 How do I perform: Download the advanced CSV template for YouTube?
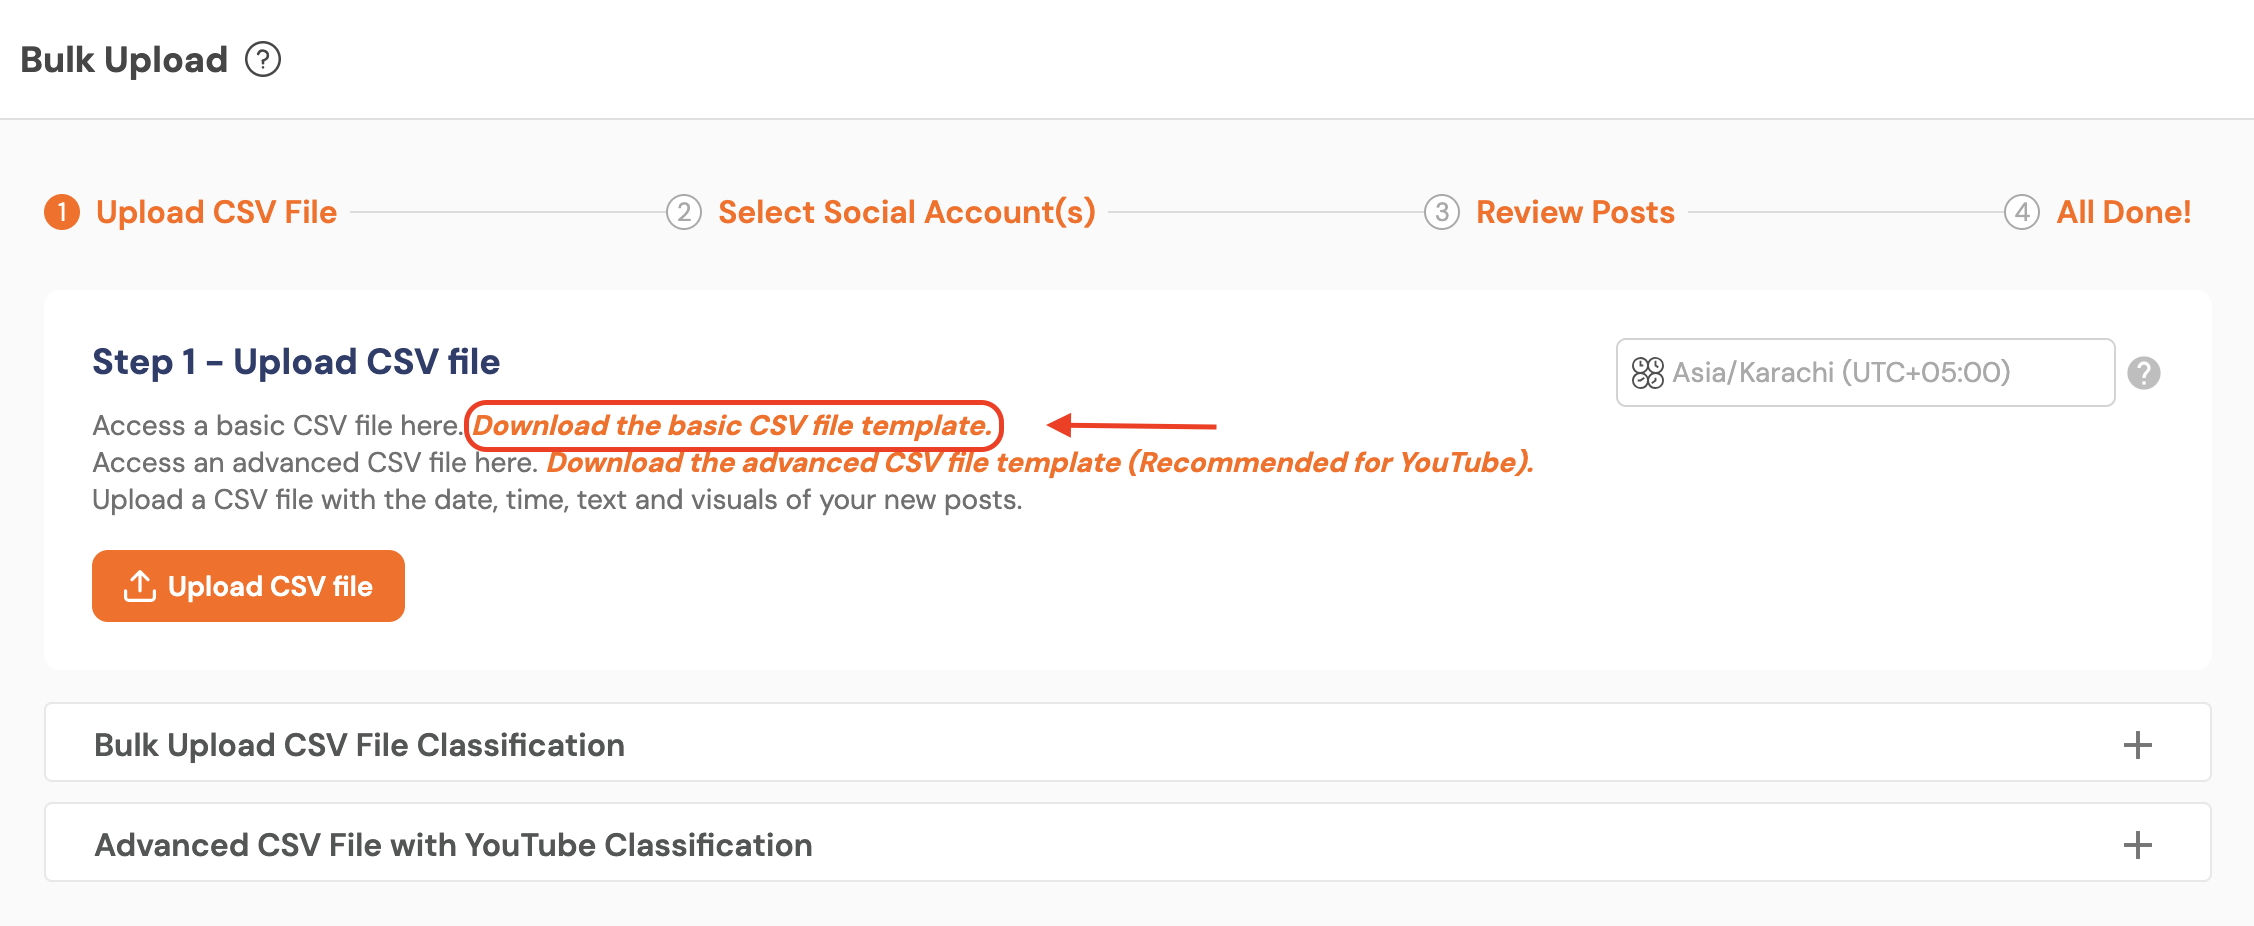(1039, 463)
